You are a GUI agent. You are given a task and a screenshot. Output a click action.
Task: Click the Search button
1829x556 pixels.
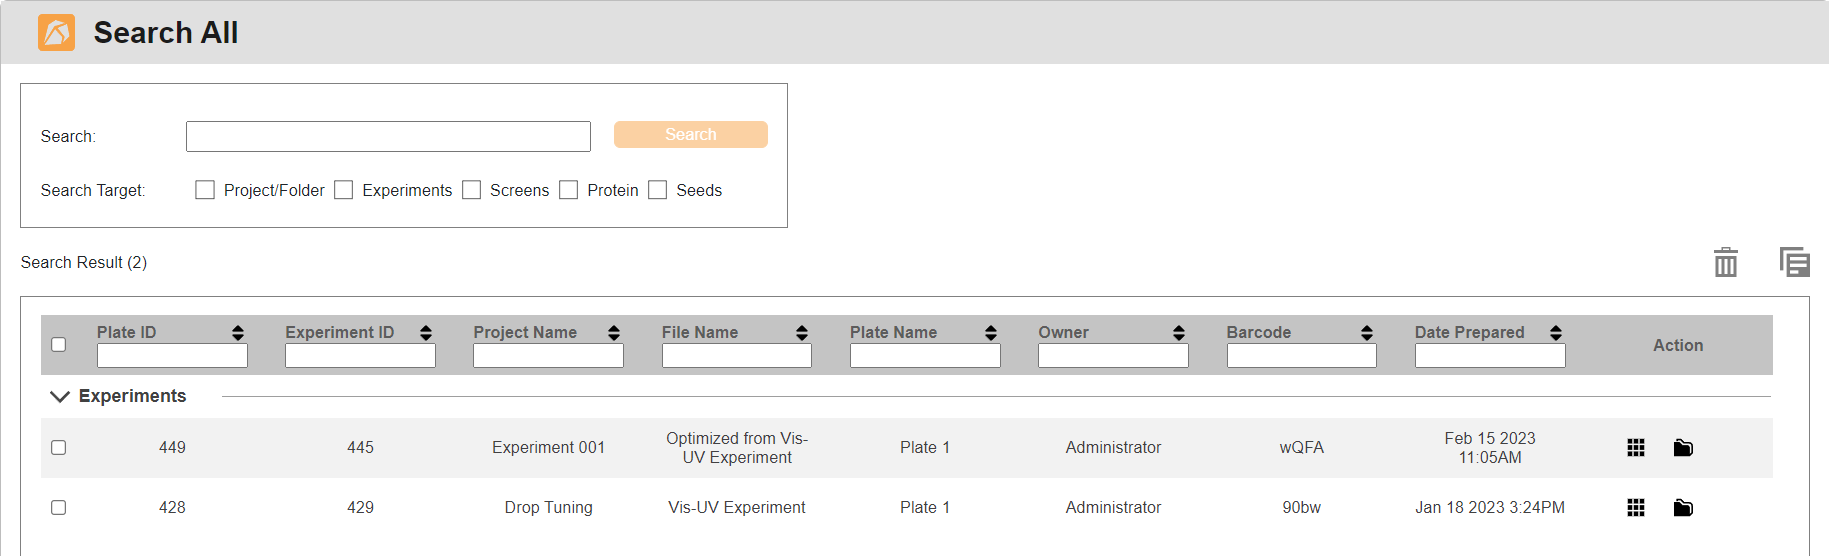(x=690, y=135)
